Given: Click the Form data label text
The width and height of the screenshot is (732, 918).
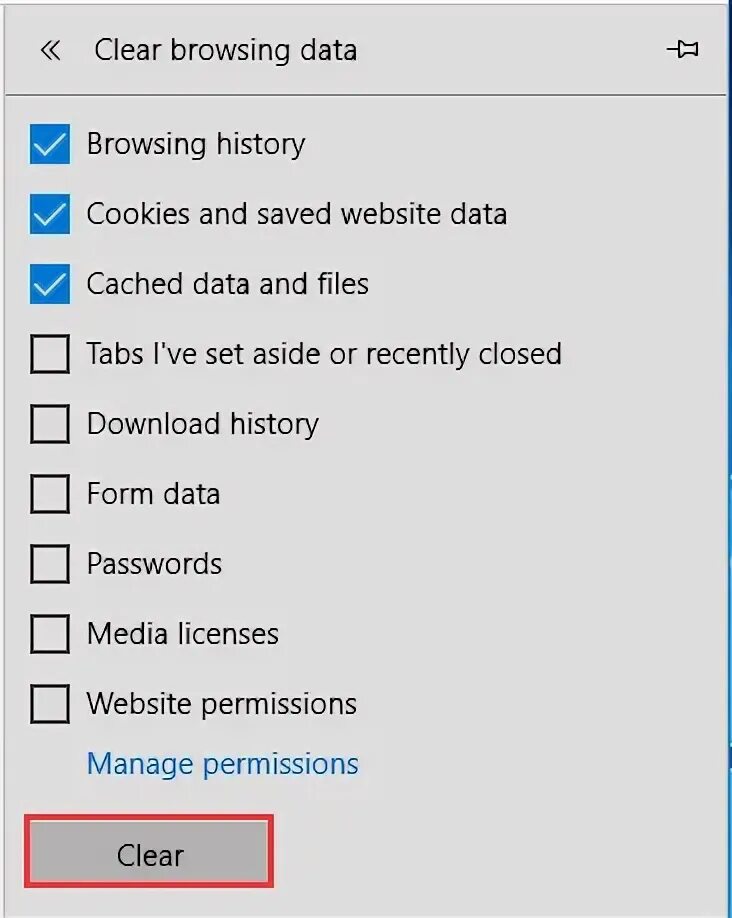Looking at the screenshot, I should (x=153, y=494).
